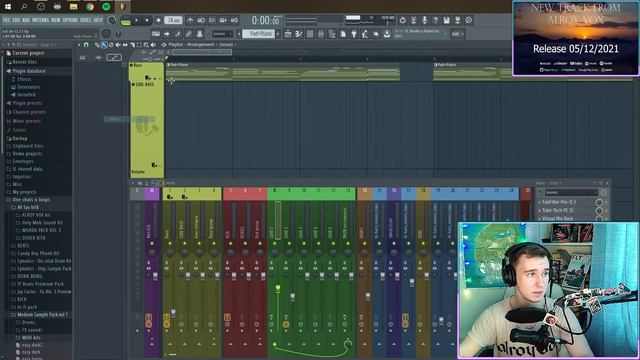Click the render export icon next to save

pos(458,20)
